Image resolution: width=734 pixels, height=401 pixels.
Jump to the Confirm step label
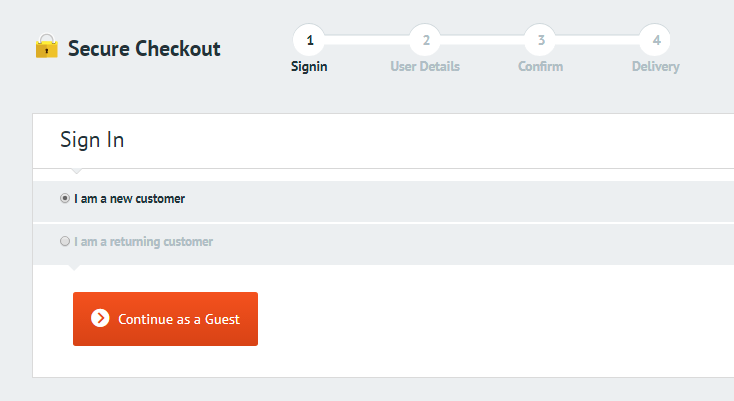[x=540, y=67]
